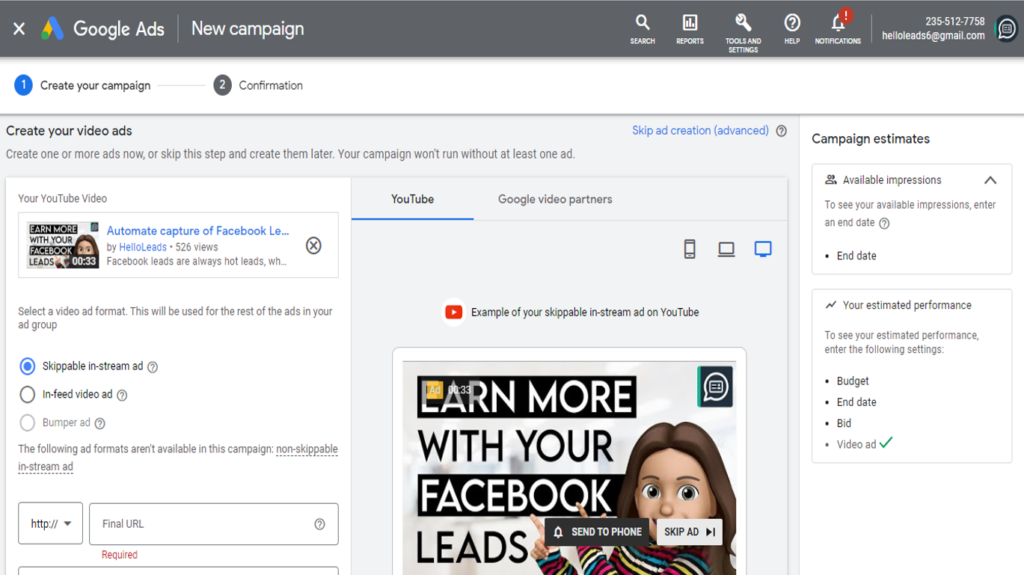
Task: Select laptop preview icon
Action: (726, 249)
